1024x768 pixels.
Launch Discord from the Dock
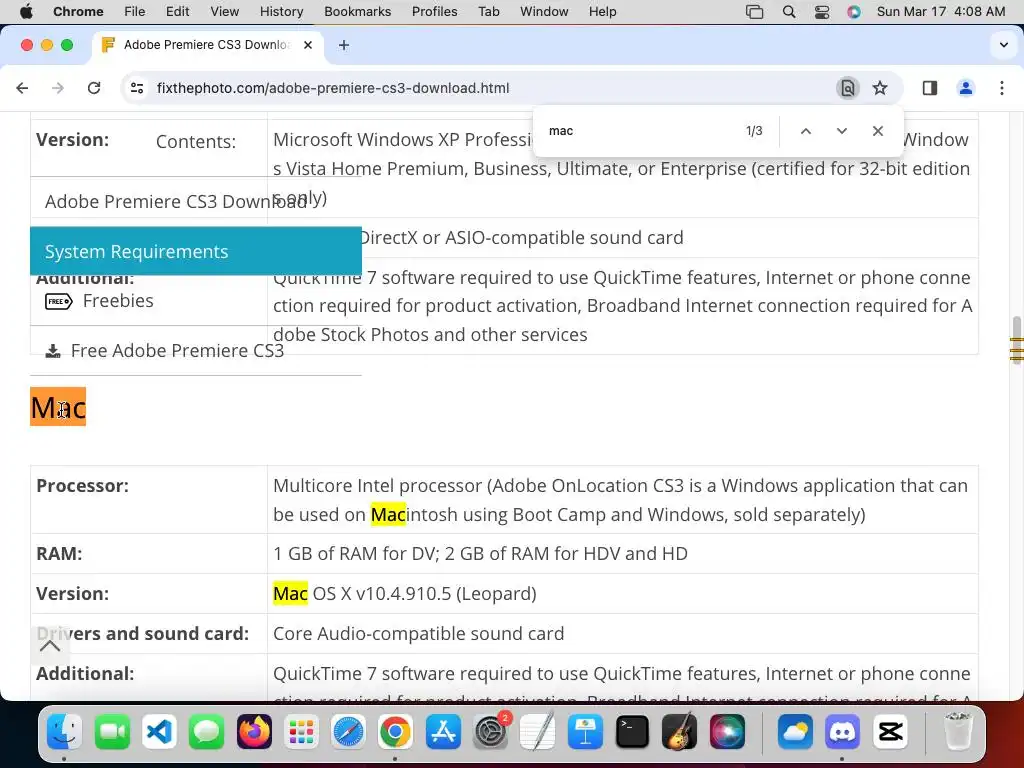[842, 731]
